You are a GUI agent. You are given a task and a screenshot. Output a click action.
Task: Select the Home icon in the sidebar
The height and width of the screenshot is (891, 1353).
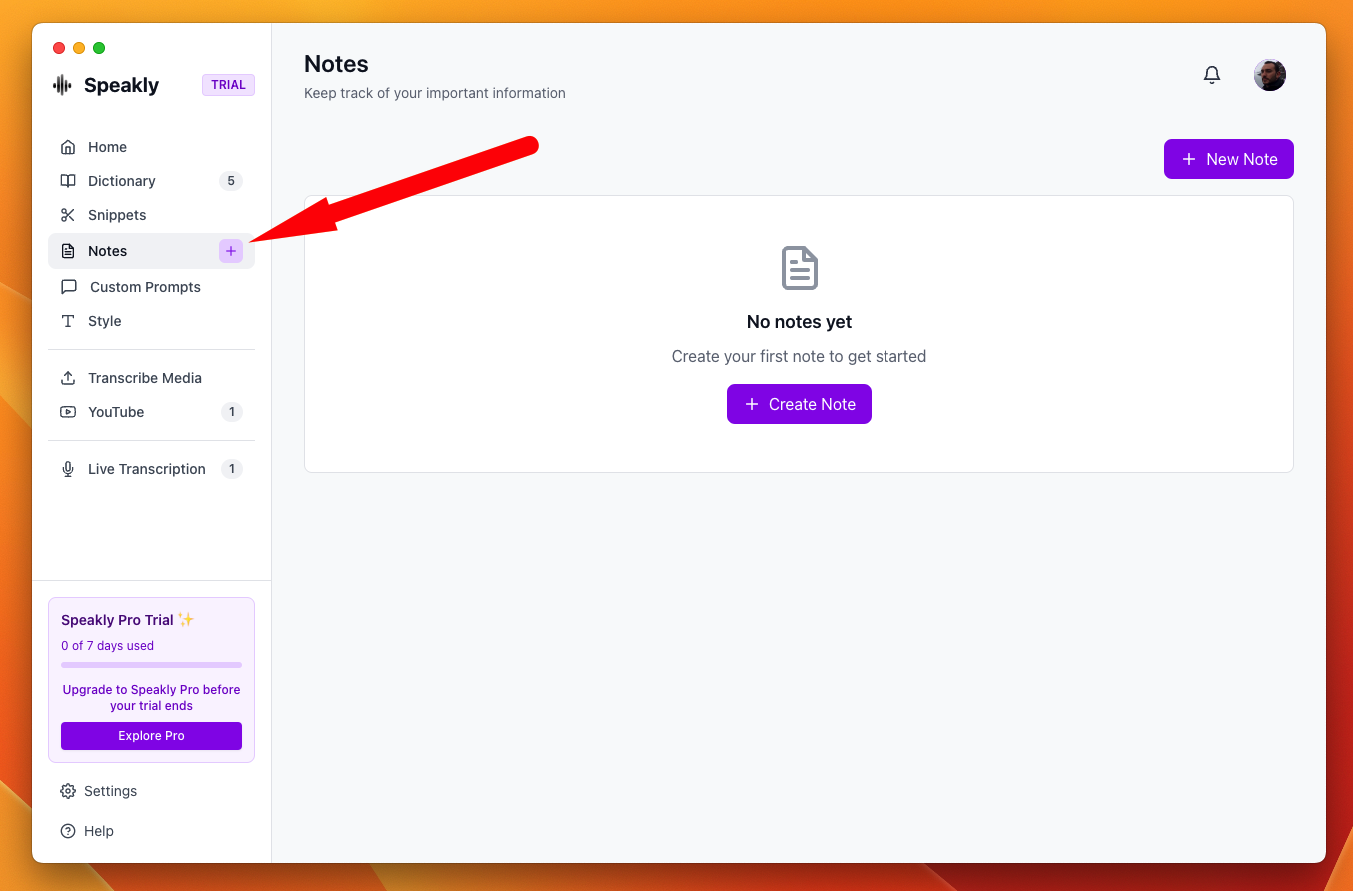67,146
